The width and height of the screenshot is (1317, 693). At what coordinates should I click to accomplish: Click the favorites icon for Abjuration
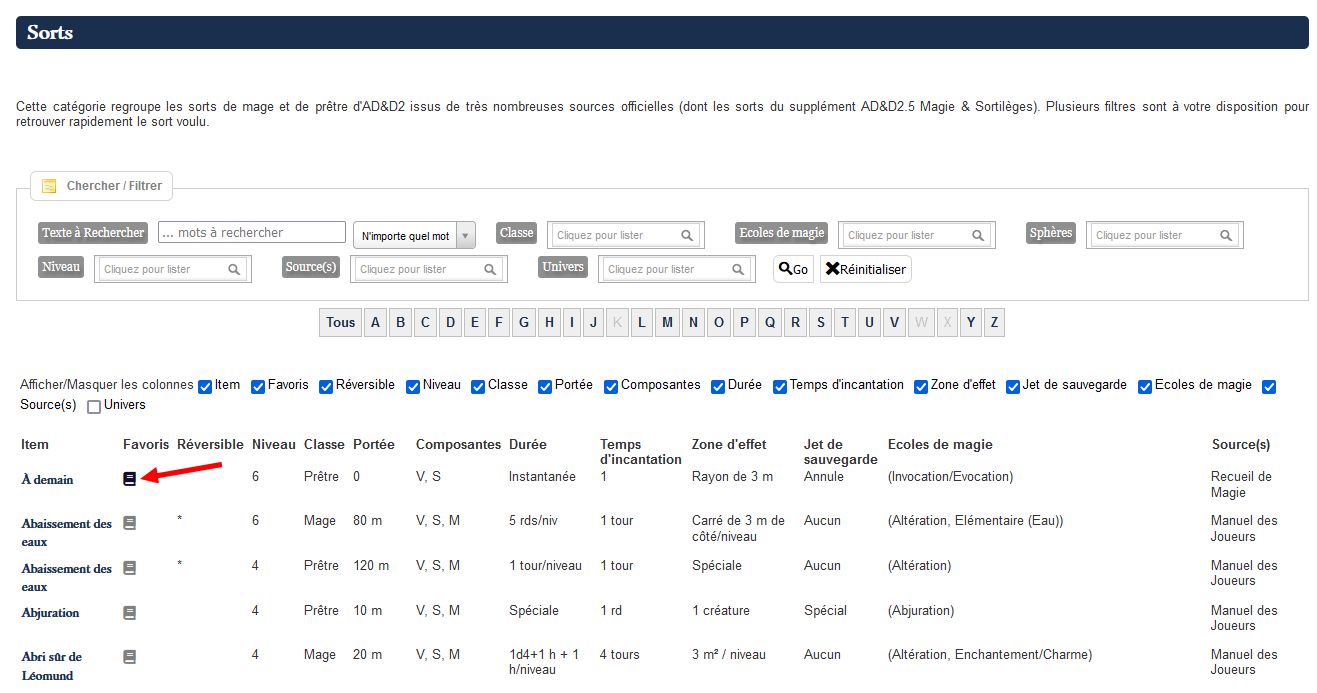tap(129, 612)
